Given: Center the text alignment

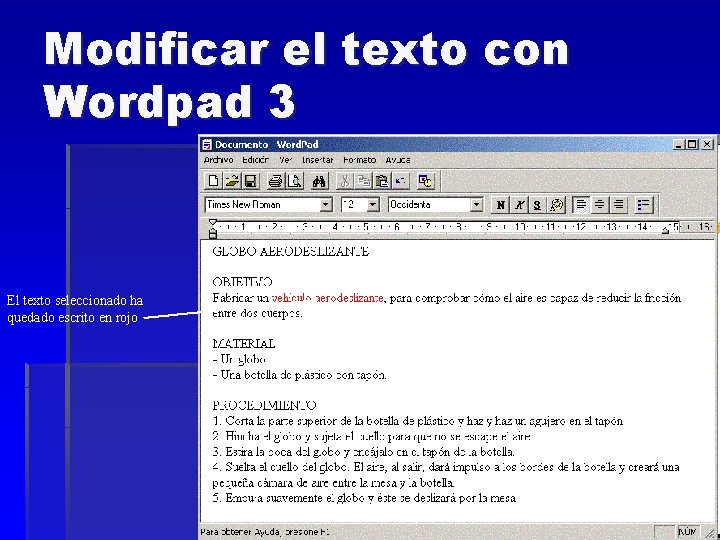Looking at the screenshot, I should (600, 205).
